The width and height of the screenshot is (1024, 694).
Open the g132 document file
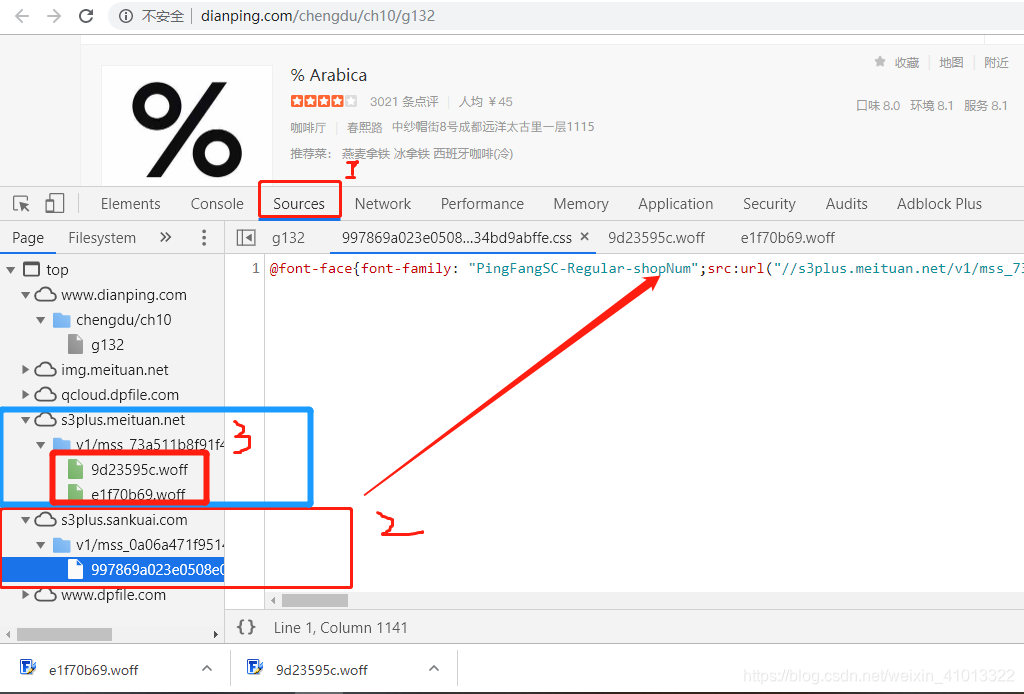(x=107, y=345)
